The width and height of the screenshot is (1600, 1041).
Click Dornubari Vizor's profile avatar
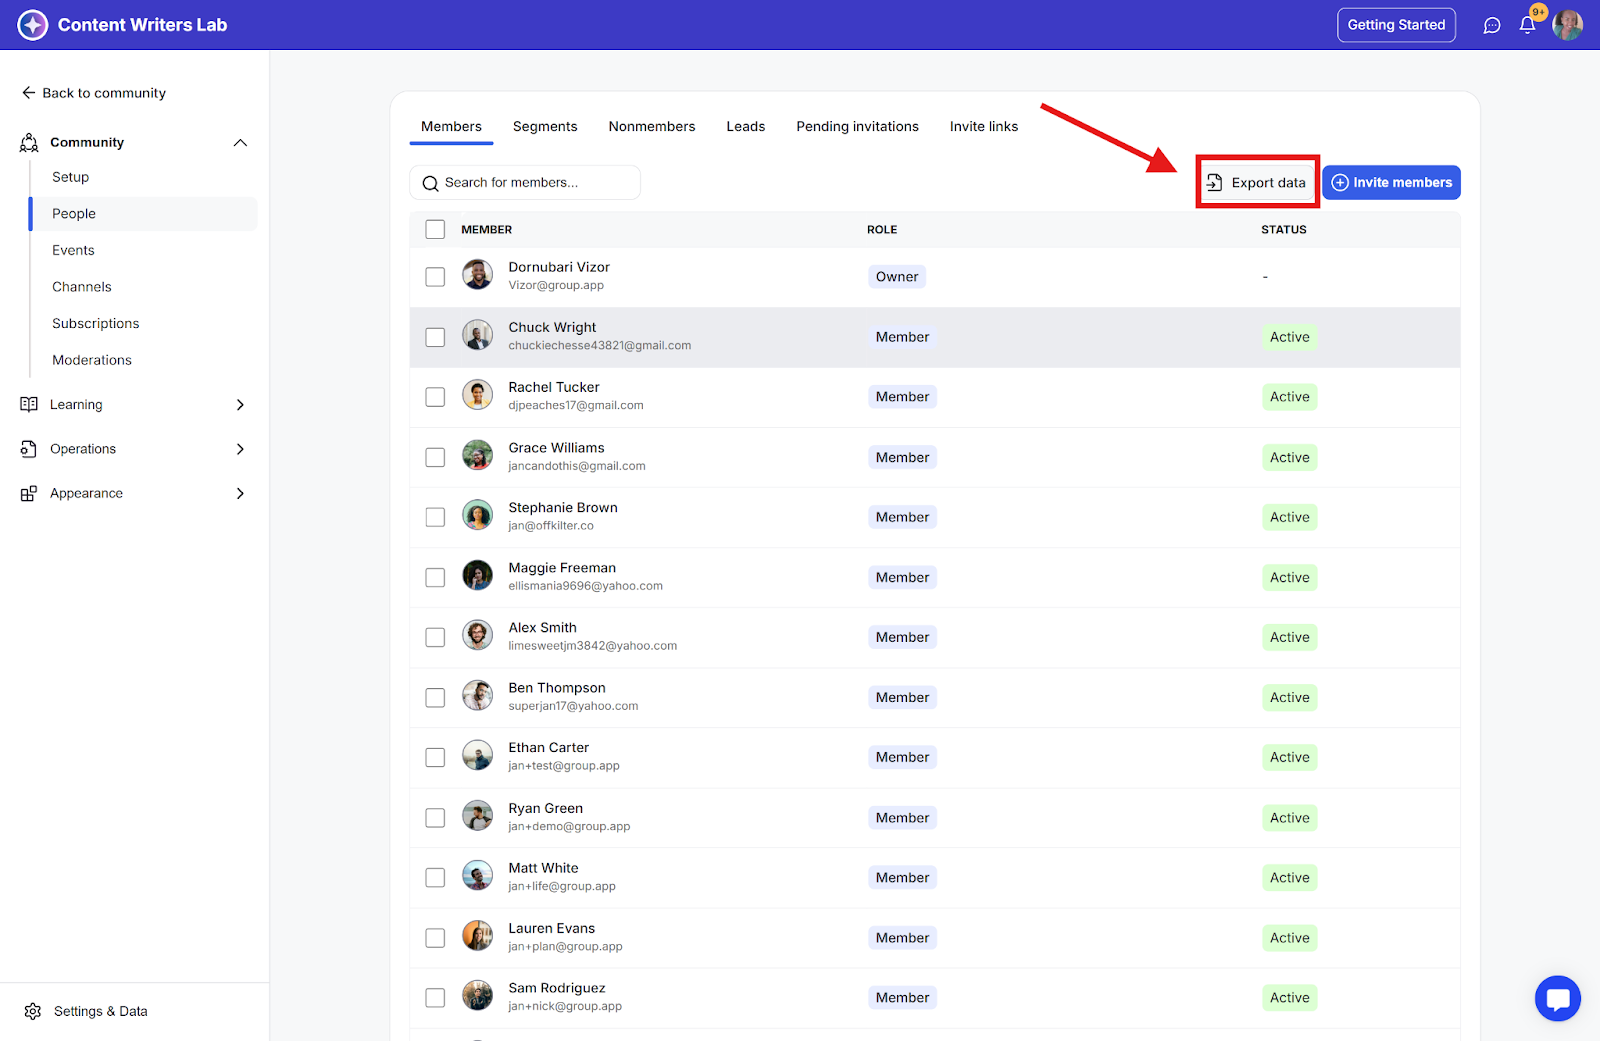(477, 275)
